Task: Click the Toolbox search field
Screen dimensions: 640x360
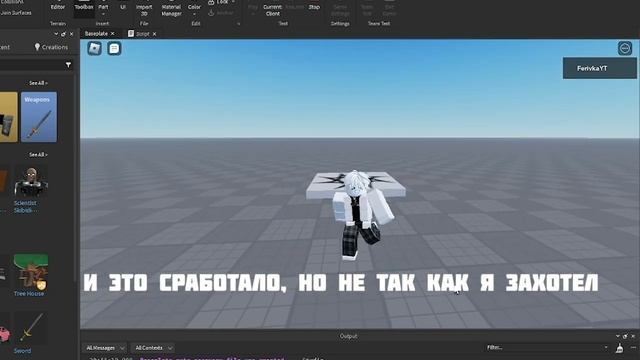Action: tap(31, 65)
